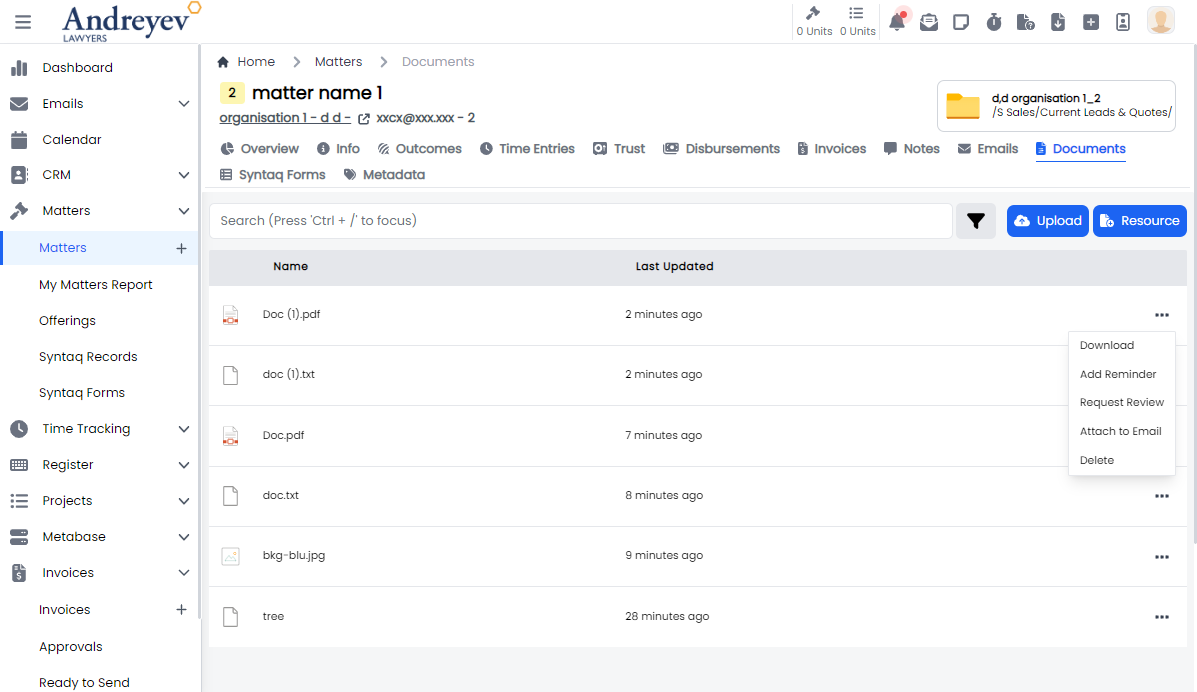Click the open envelope mail icon
Image resolution: width=1197 pixels, height=692 pixels.
[x=929, y=22]
